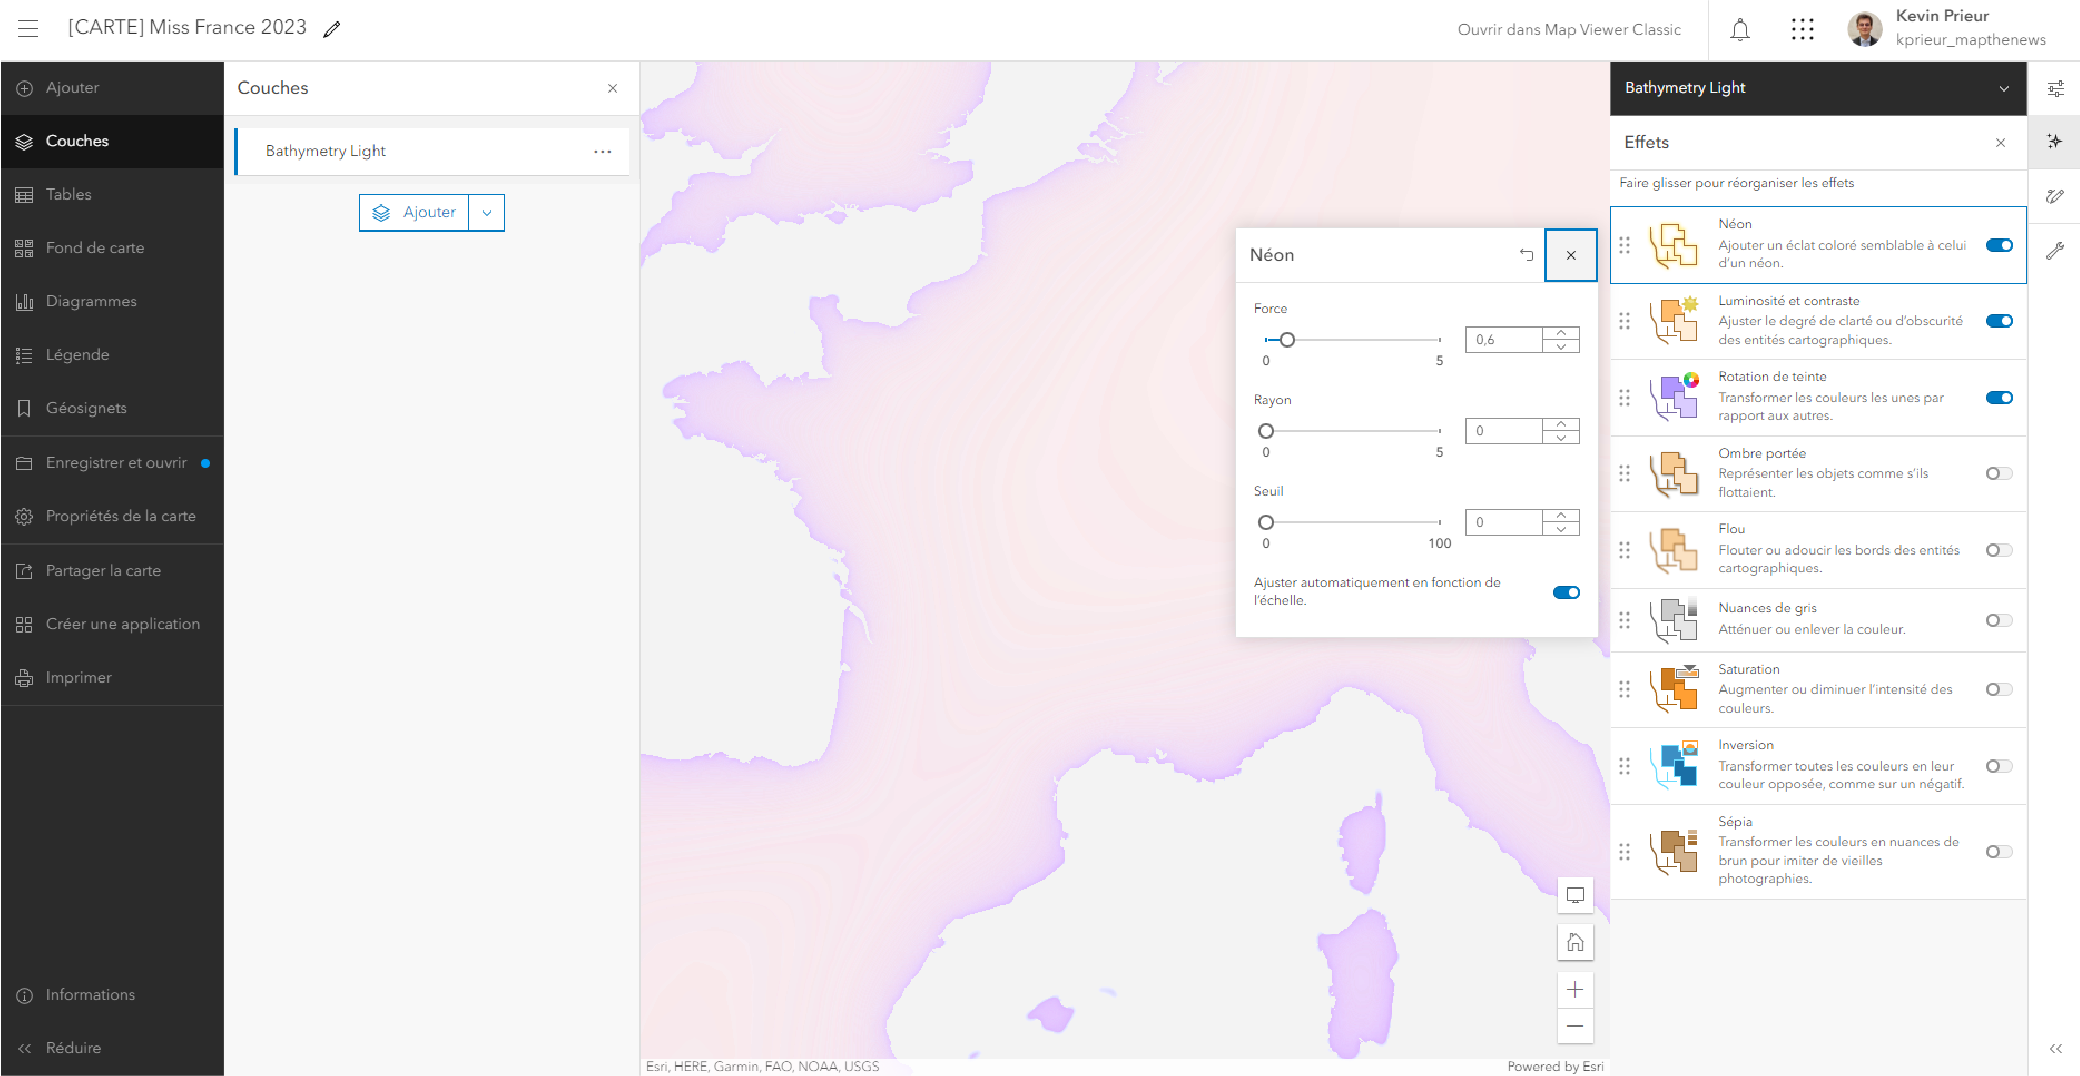
Task: Zoom in on the map with plus
Action: (1575, 990)
